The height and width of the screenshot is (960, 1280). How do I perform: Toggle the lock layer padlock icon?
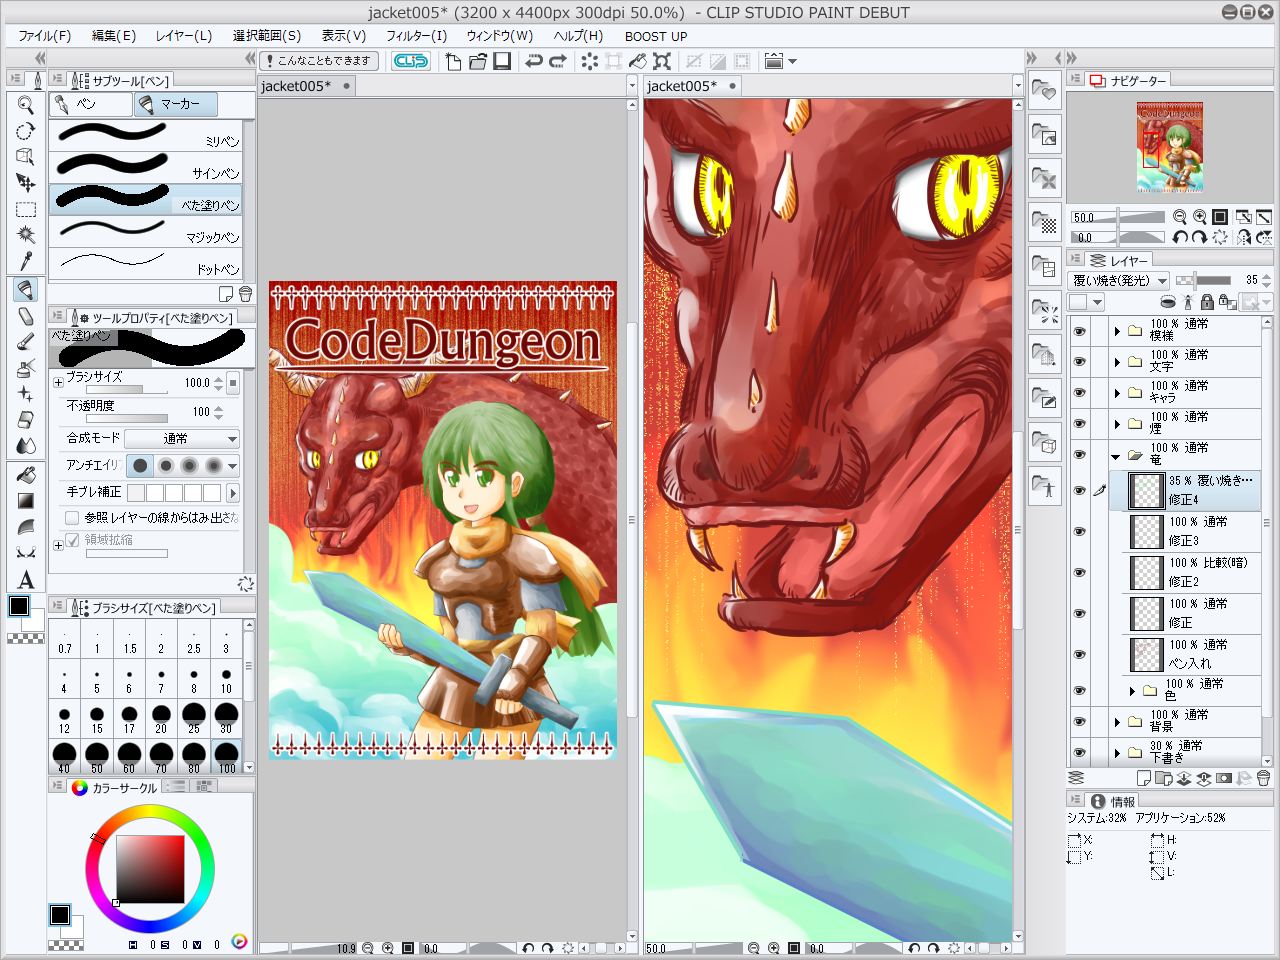(1207, 302)
